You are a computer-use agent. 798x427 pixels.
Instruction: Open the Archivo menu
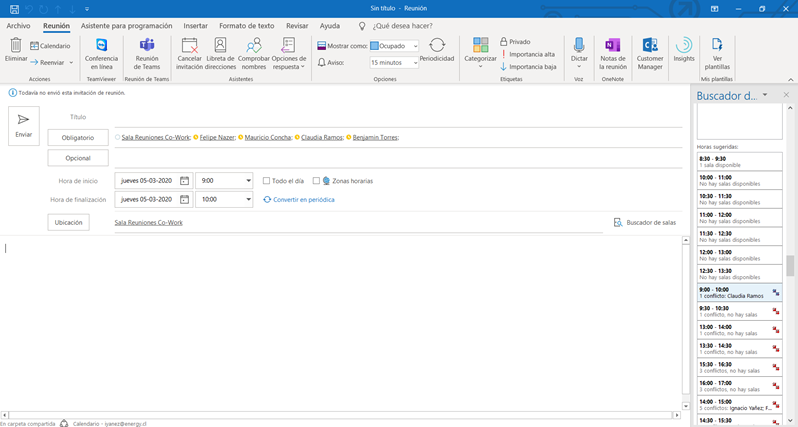coord(18,26)
